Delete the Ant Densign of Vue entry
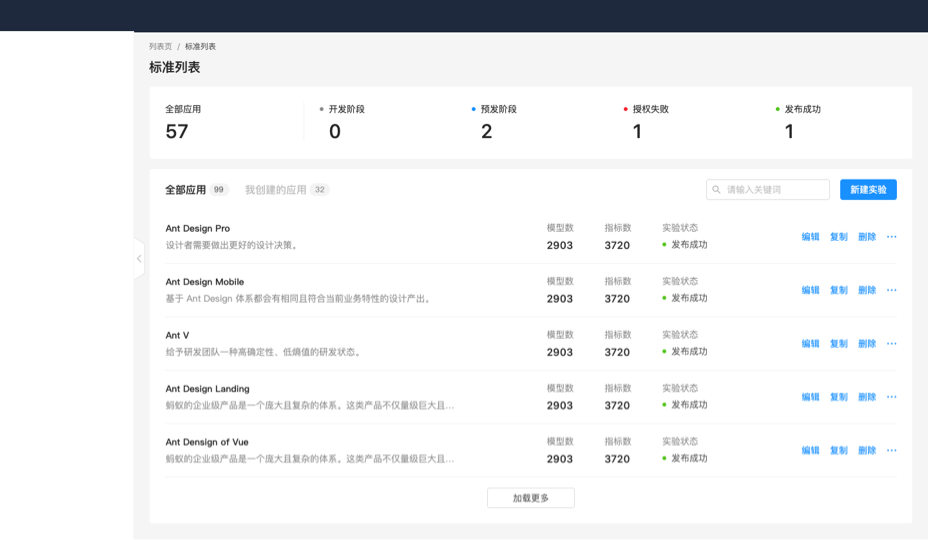This screenshot has height=540, width=928. 867,450
